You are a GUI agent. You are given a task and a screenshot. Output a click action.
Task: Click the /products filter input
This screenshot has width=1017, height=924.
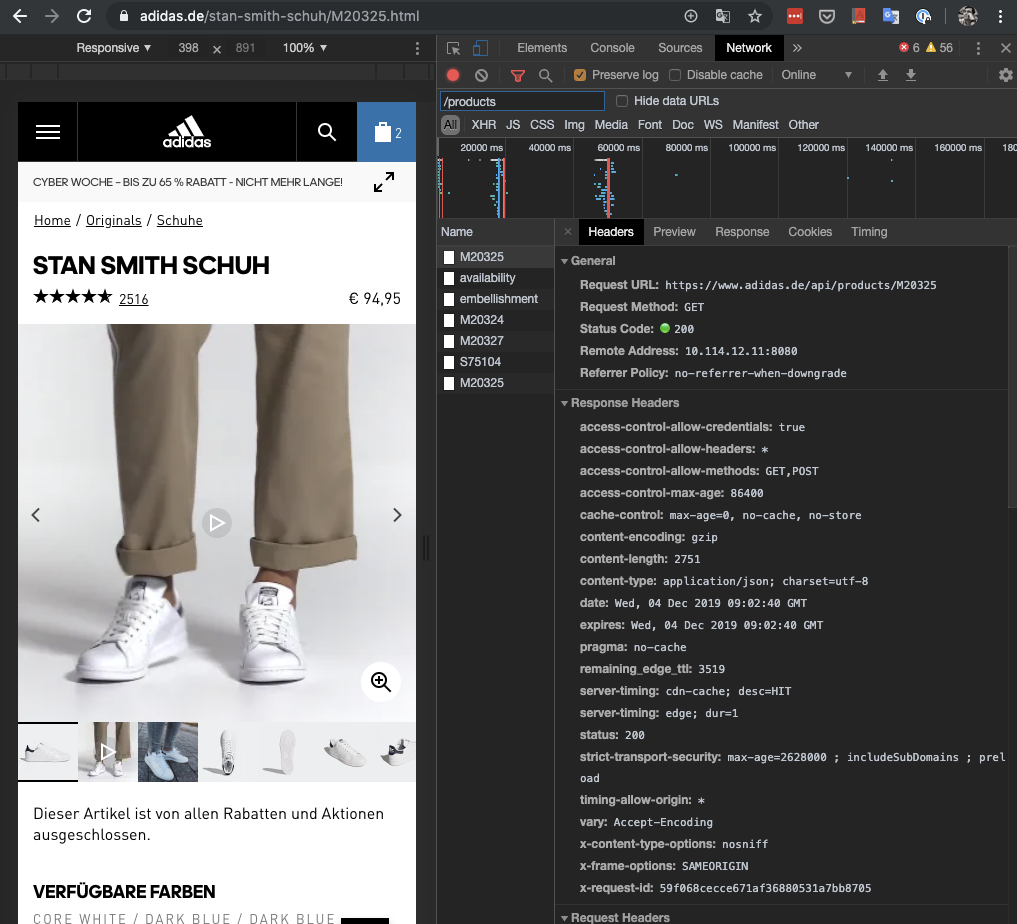(x=522, y=101)
